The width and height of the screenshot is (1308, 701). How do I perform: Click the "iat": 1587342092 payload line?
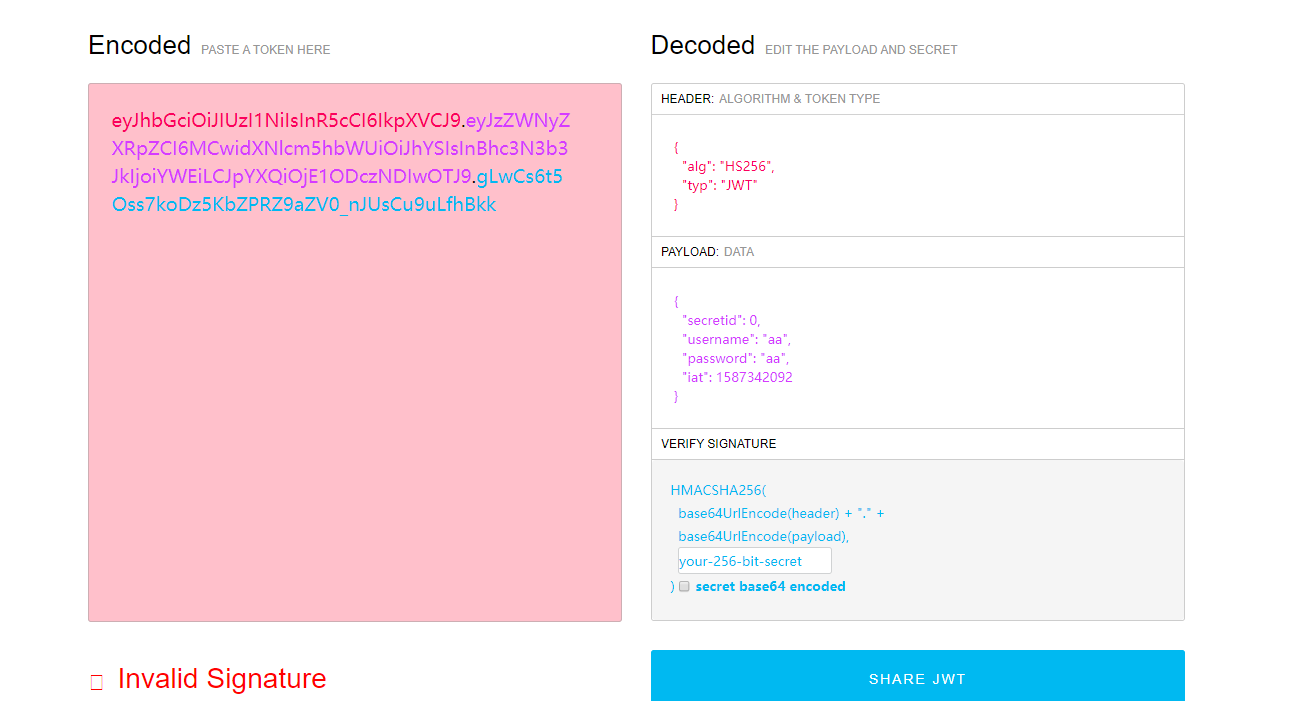[737, 378]
